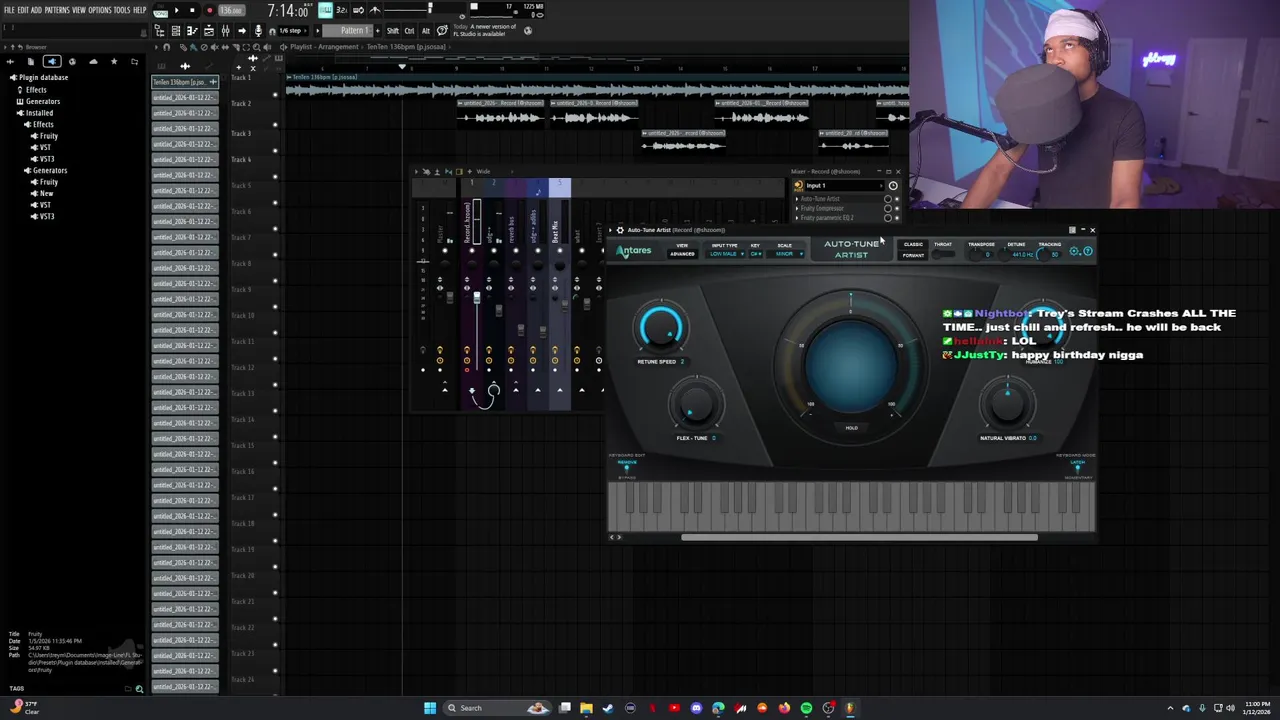Click the playlist mute tool icon
This screenshot has height=720, width=1280.
tap(214, 47)
